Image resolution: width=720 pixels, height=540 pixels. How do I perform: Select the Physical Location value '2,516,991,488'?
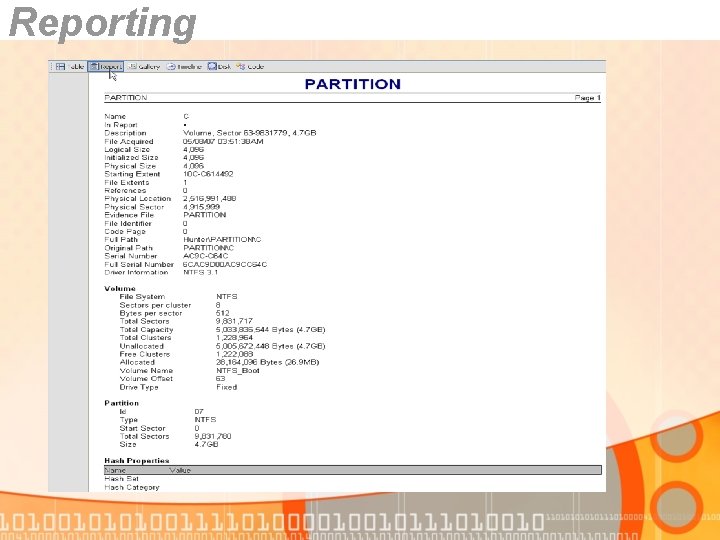pos(209,199)
